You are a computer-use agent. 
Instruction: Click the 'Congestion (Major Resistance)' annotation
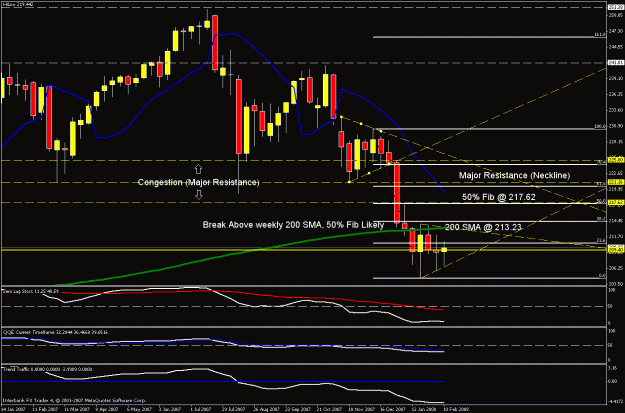tap(199, 182)
